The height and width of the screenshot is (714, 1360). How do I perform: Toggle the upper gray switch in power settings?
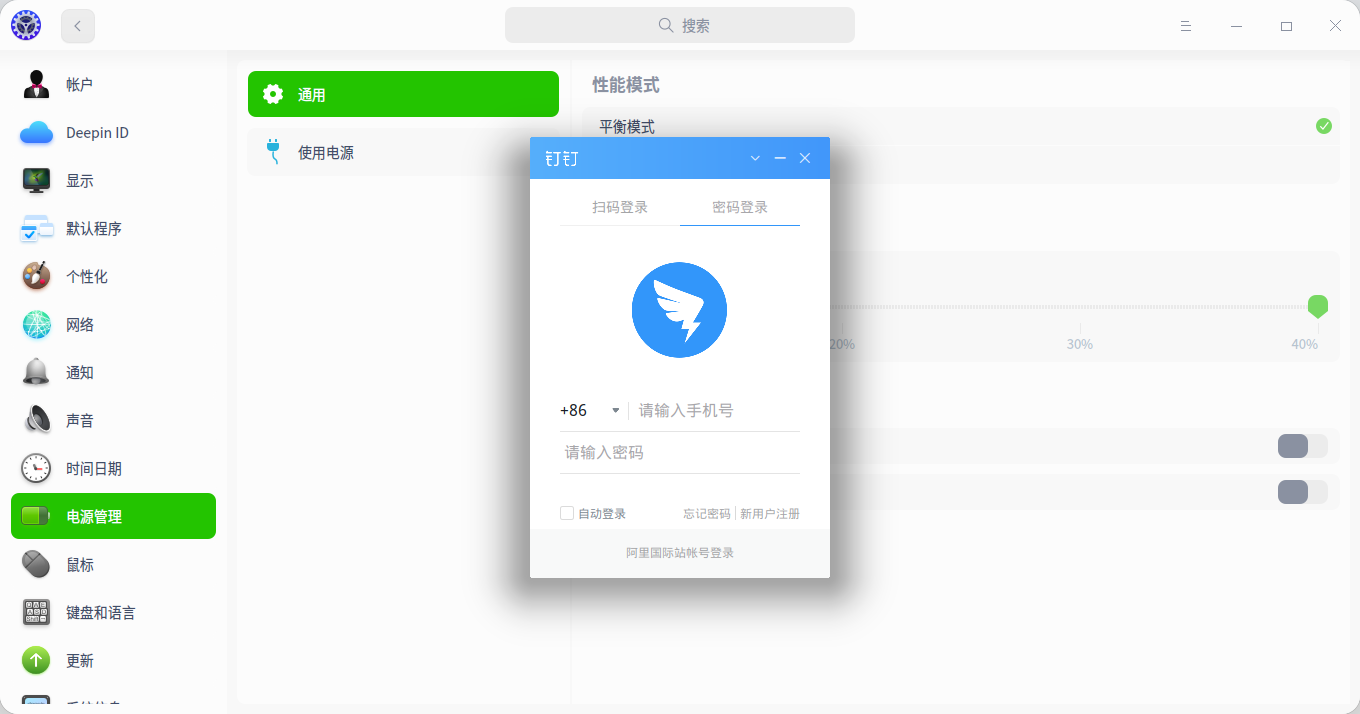pyautogui.click(x=1303, y=446)
